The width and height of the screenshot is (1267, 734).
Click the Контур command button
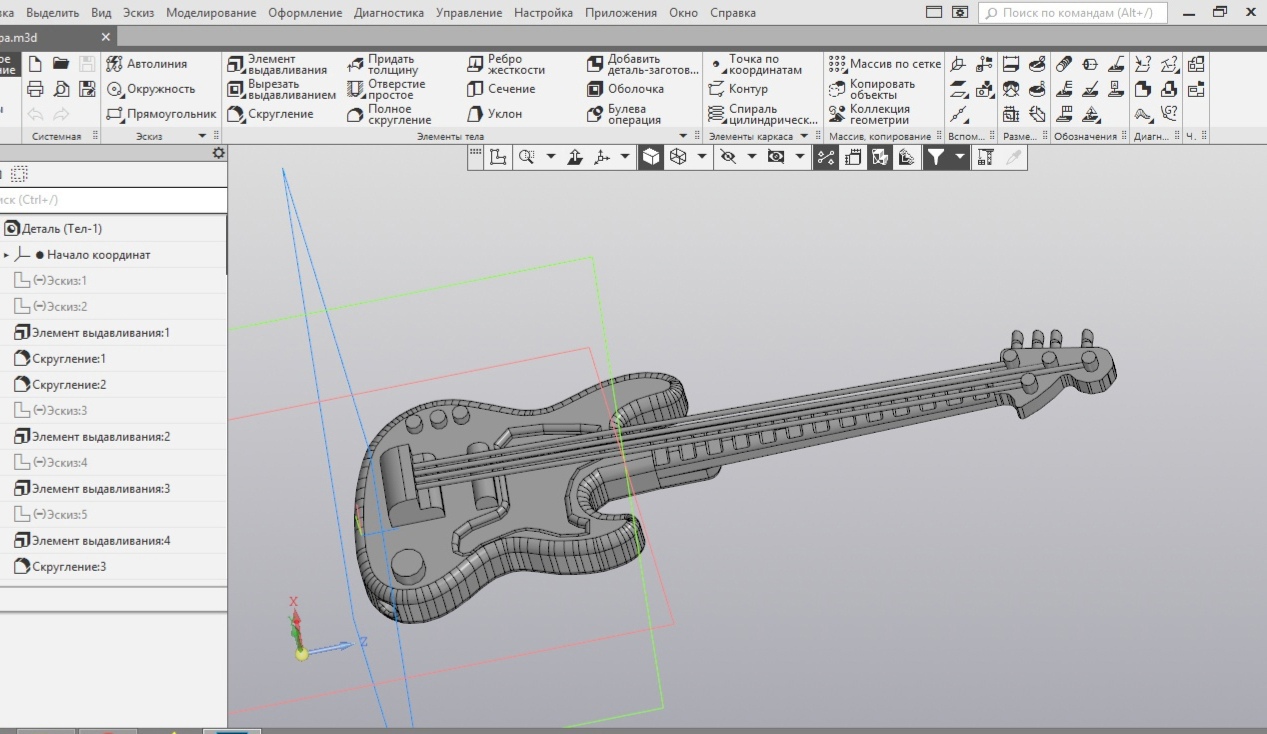coord(743,89)
